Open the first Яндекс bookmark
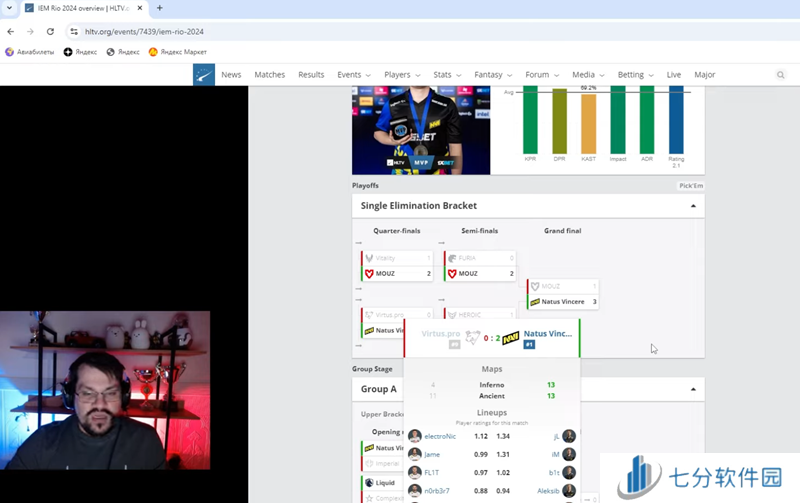The width and height of the screenshot is (800, 503). (x=80, y=52)
